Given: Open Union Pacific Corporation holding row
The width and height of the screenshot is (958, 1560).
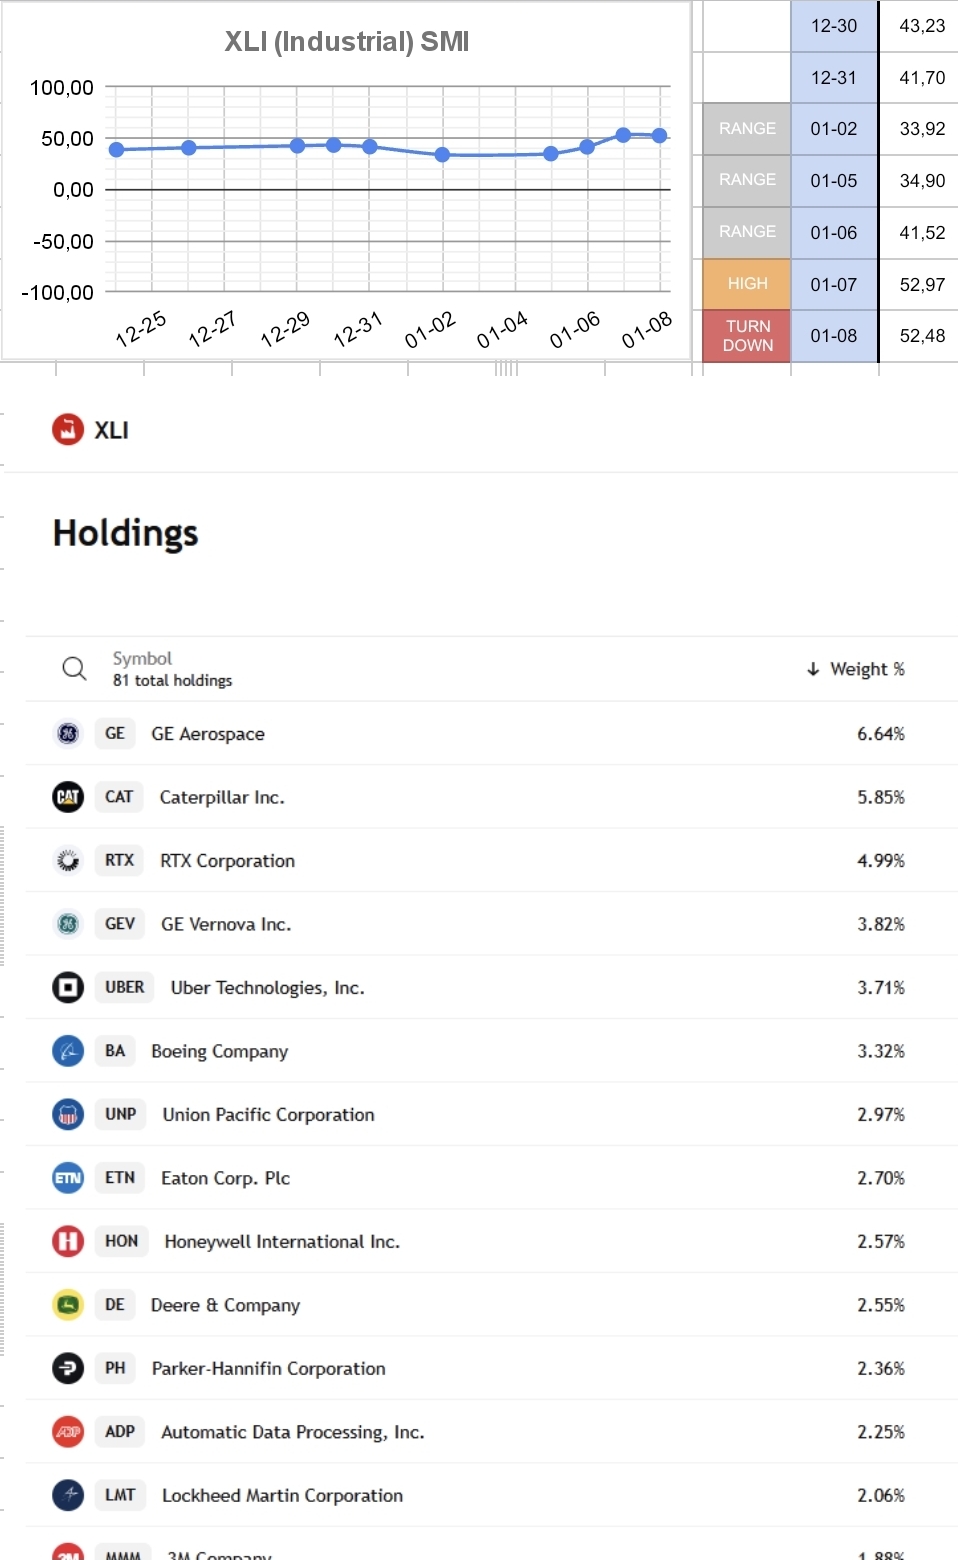Looking at the screenshot, I should (491, 1114).
